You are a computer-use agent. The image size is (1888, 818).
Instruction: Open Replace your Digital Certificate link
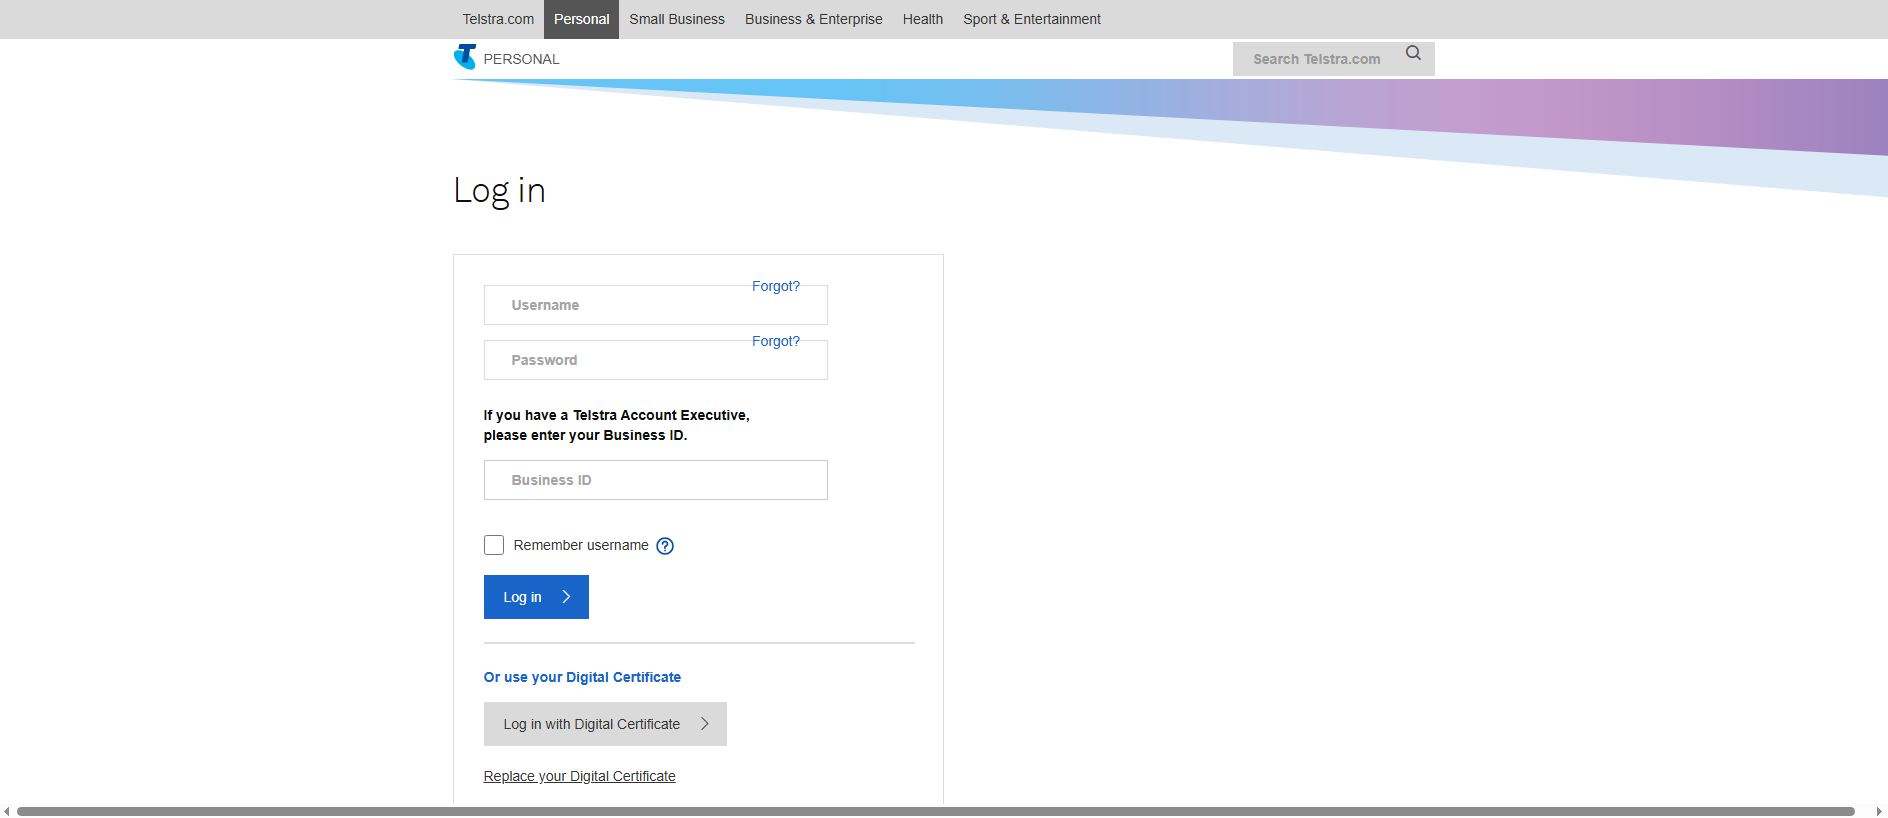(580, 776)
